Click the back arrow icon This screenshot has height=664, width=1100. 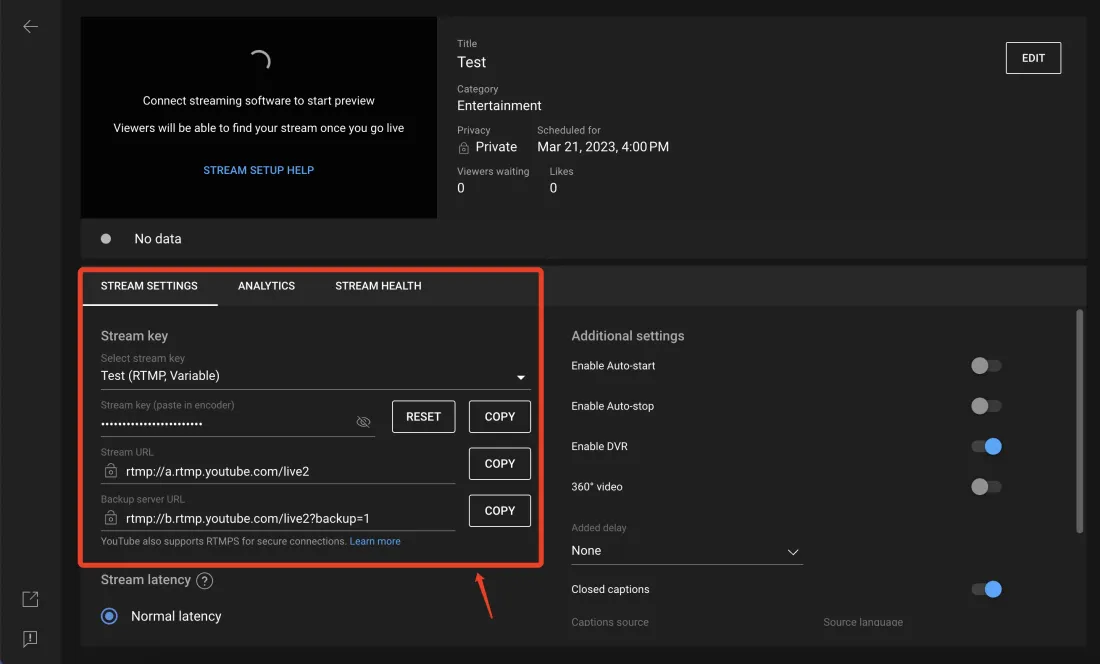click(x=30, y=27)
